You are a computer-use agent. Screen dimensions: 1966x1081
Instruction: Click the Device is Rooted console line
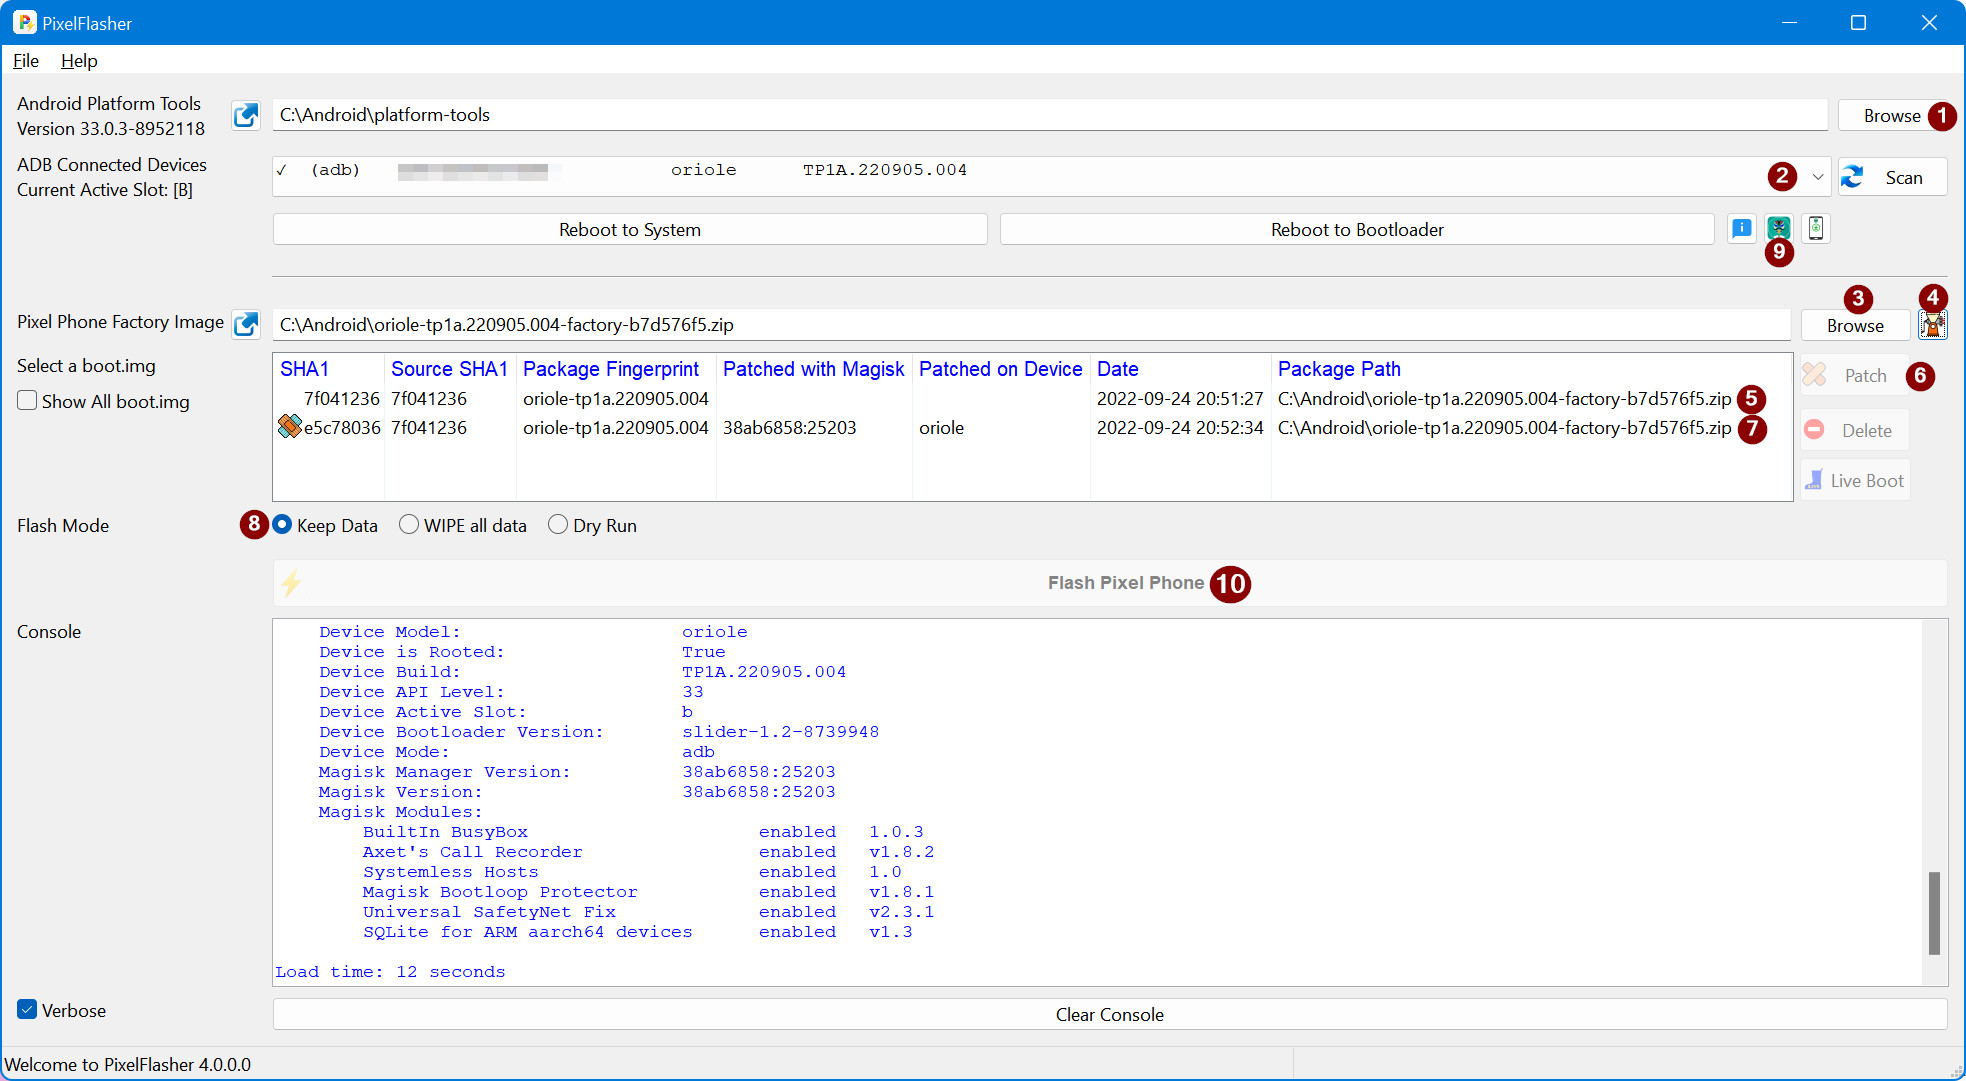point(522,652)
